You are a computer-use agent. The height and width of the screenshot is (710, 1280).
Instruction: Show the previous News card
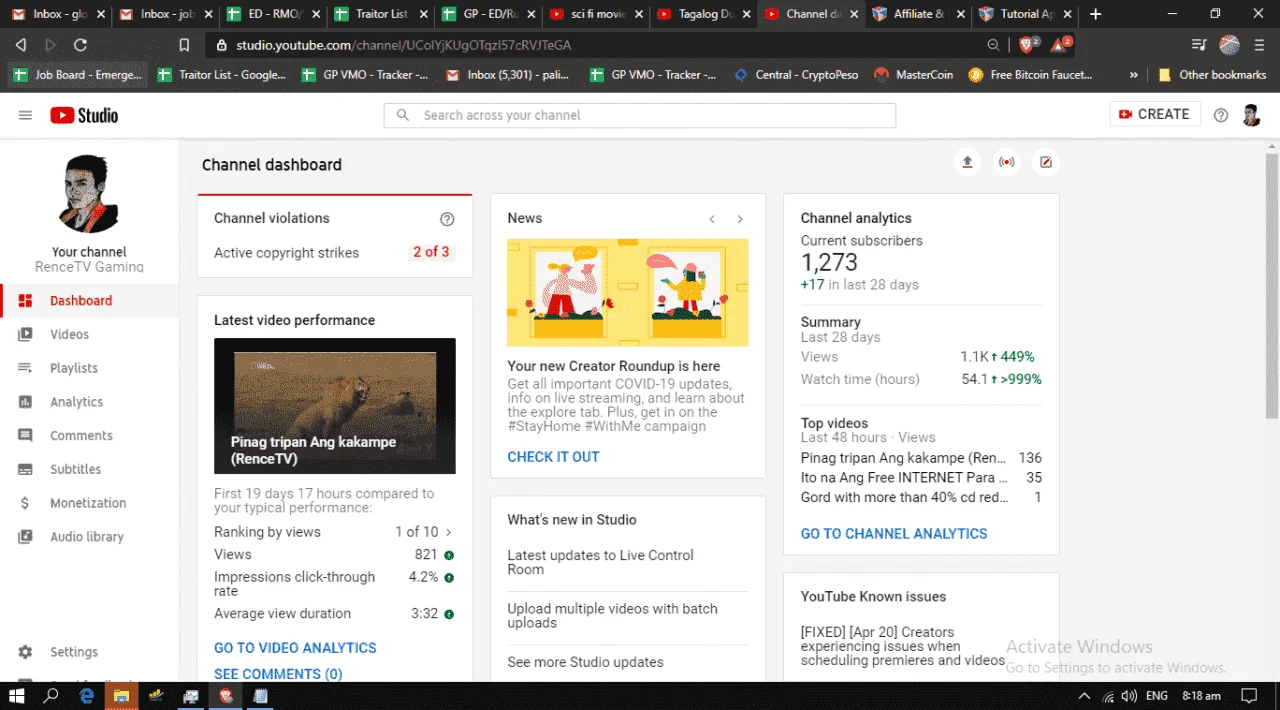712,219
